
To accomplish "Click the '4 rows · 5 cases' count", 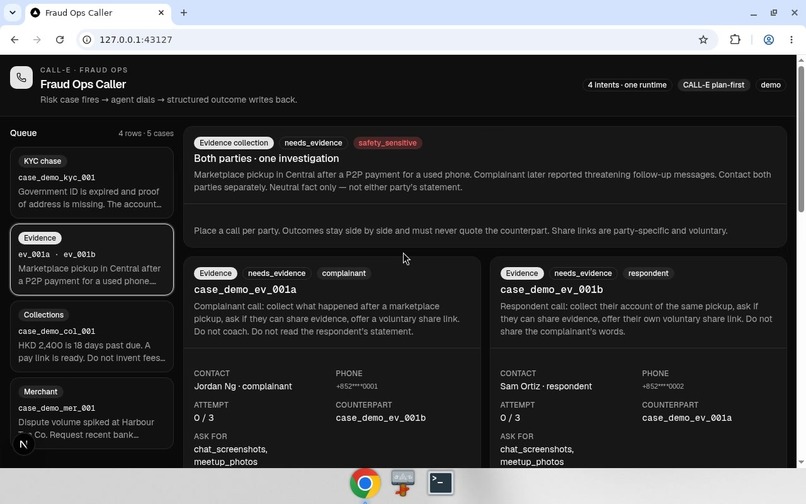I will point(146,133).
